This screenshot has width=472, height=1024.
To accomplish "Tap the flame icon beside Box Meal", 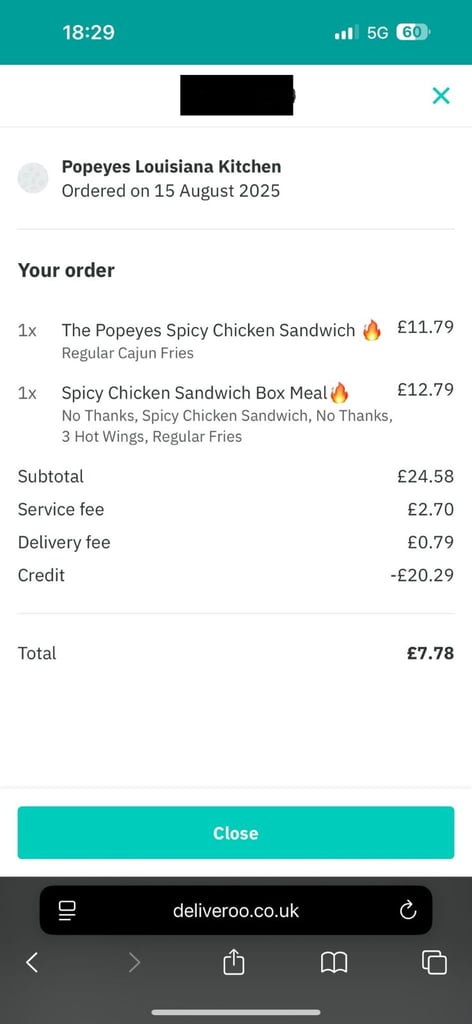I will 339,393.
